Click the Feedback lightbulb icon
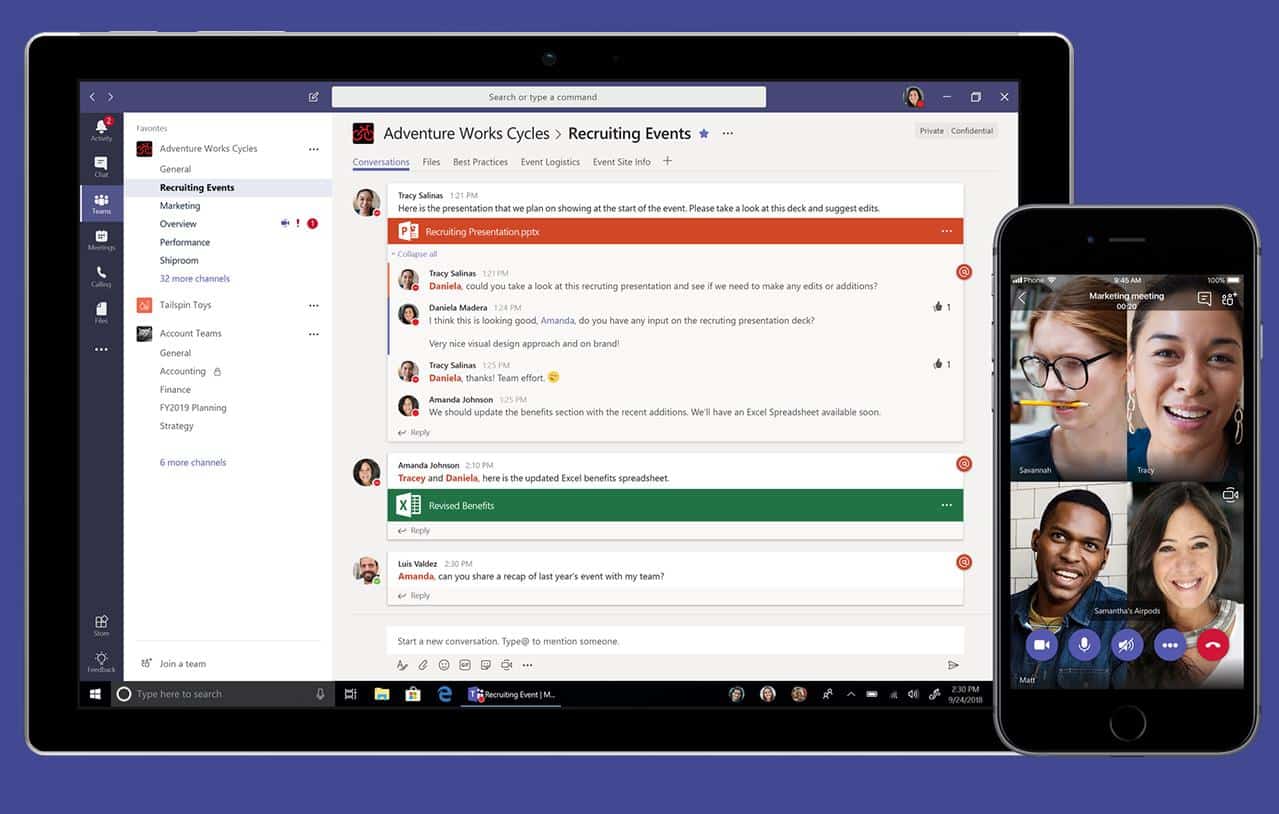This screenshot has height=814, width=1279. 101,661
